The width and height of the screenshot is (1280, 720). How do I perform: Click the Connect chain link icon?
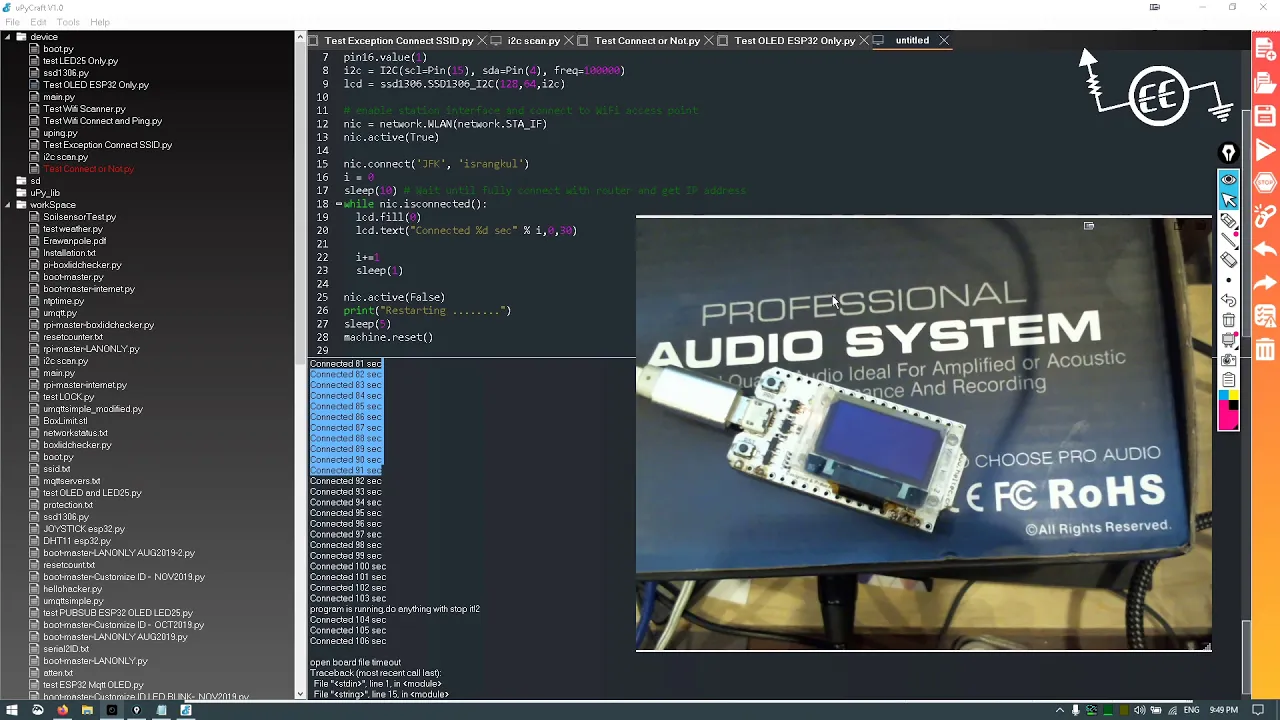(1265, 216)
